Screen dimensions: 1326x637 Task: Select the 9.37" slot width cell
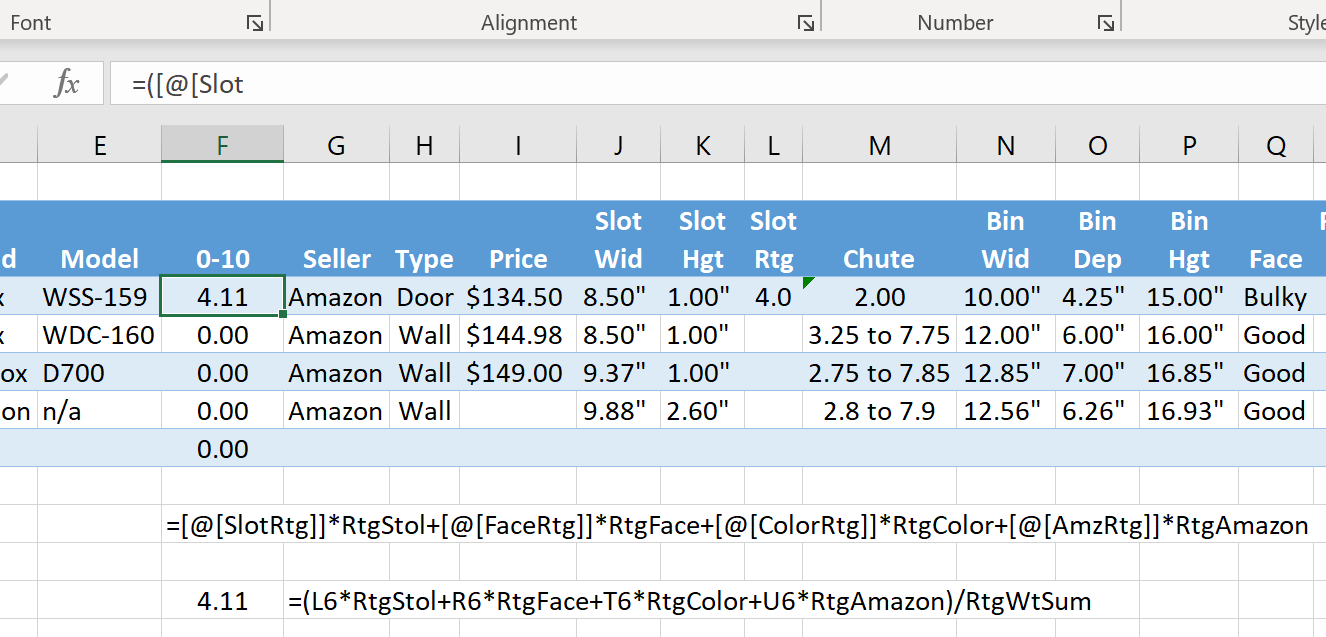click(x=618, y=373)
